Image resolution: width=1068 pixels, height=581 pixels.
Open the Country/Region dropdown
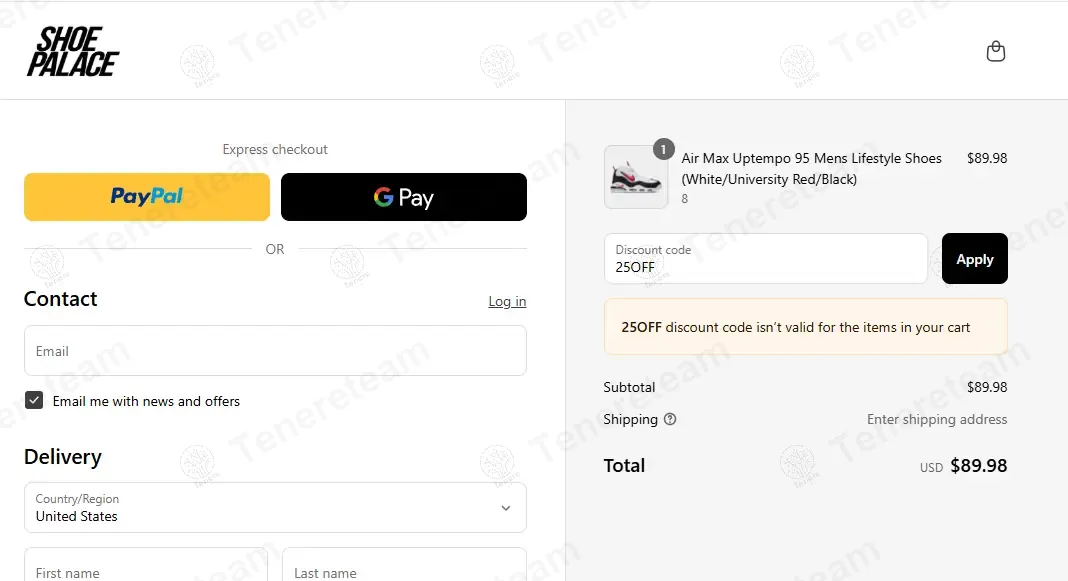[x=275, y=508]
